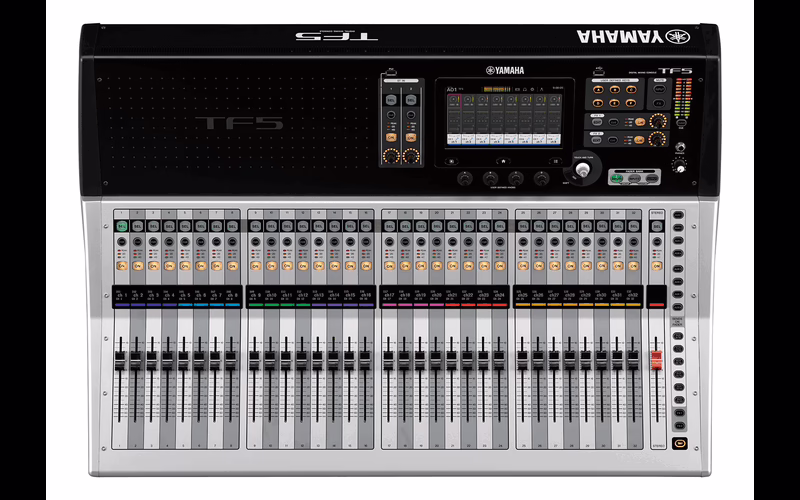Select channel 17 using its SEL key
800x500 pixels.
390,226
